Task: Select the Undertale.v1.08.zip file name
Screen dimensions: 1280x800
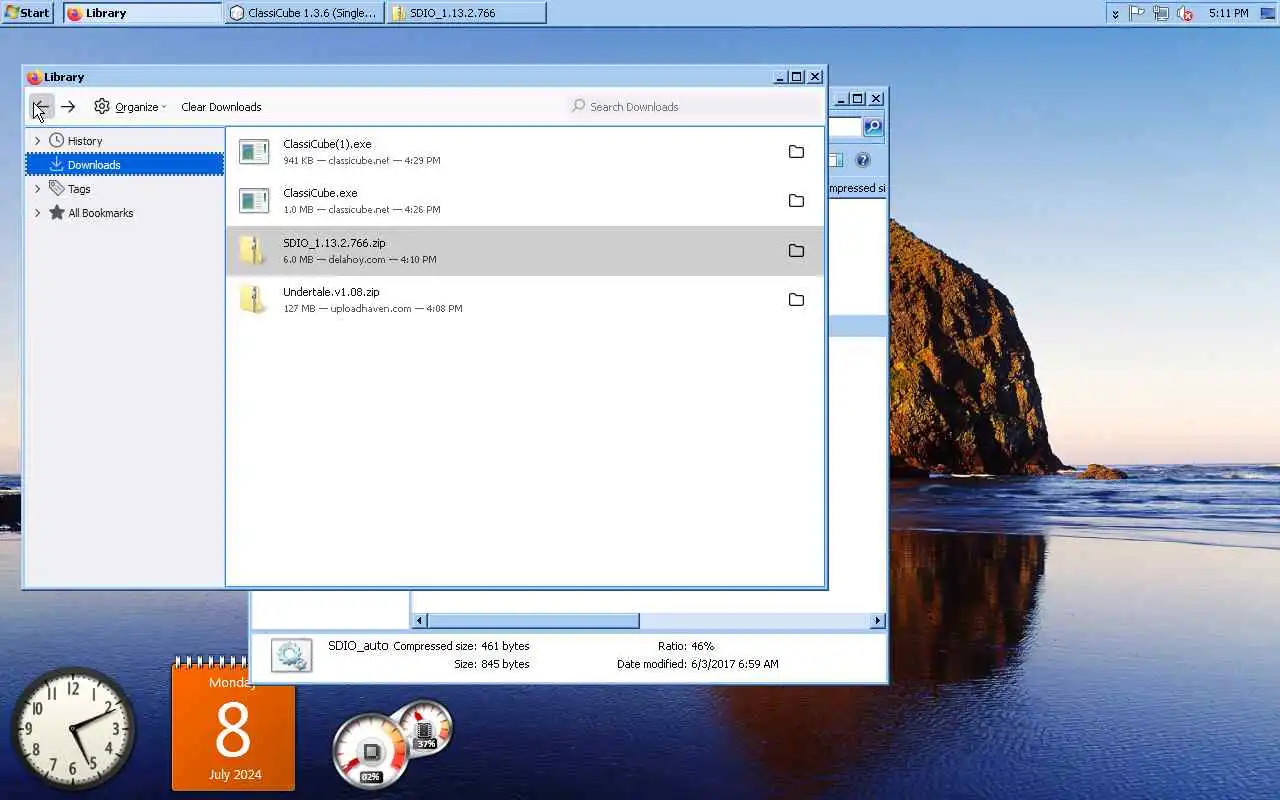Action: tap(331, 292)
